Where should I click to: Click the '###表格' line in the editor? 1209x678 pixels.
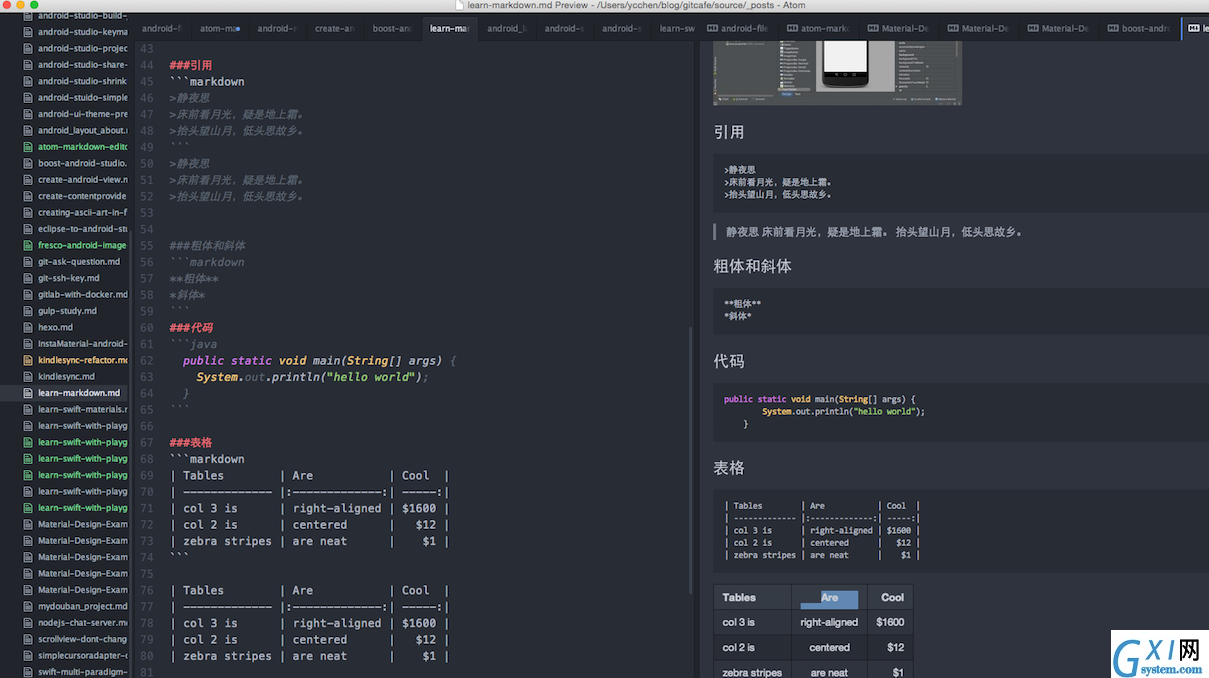[x=191, y=443]
